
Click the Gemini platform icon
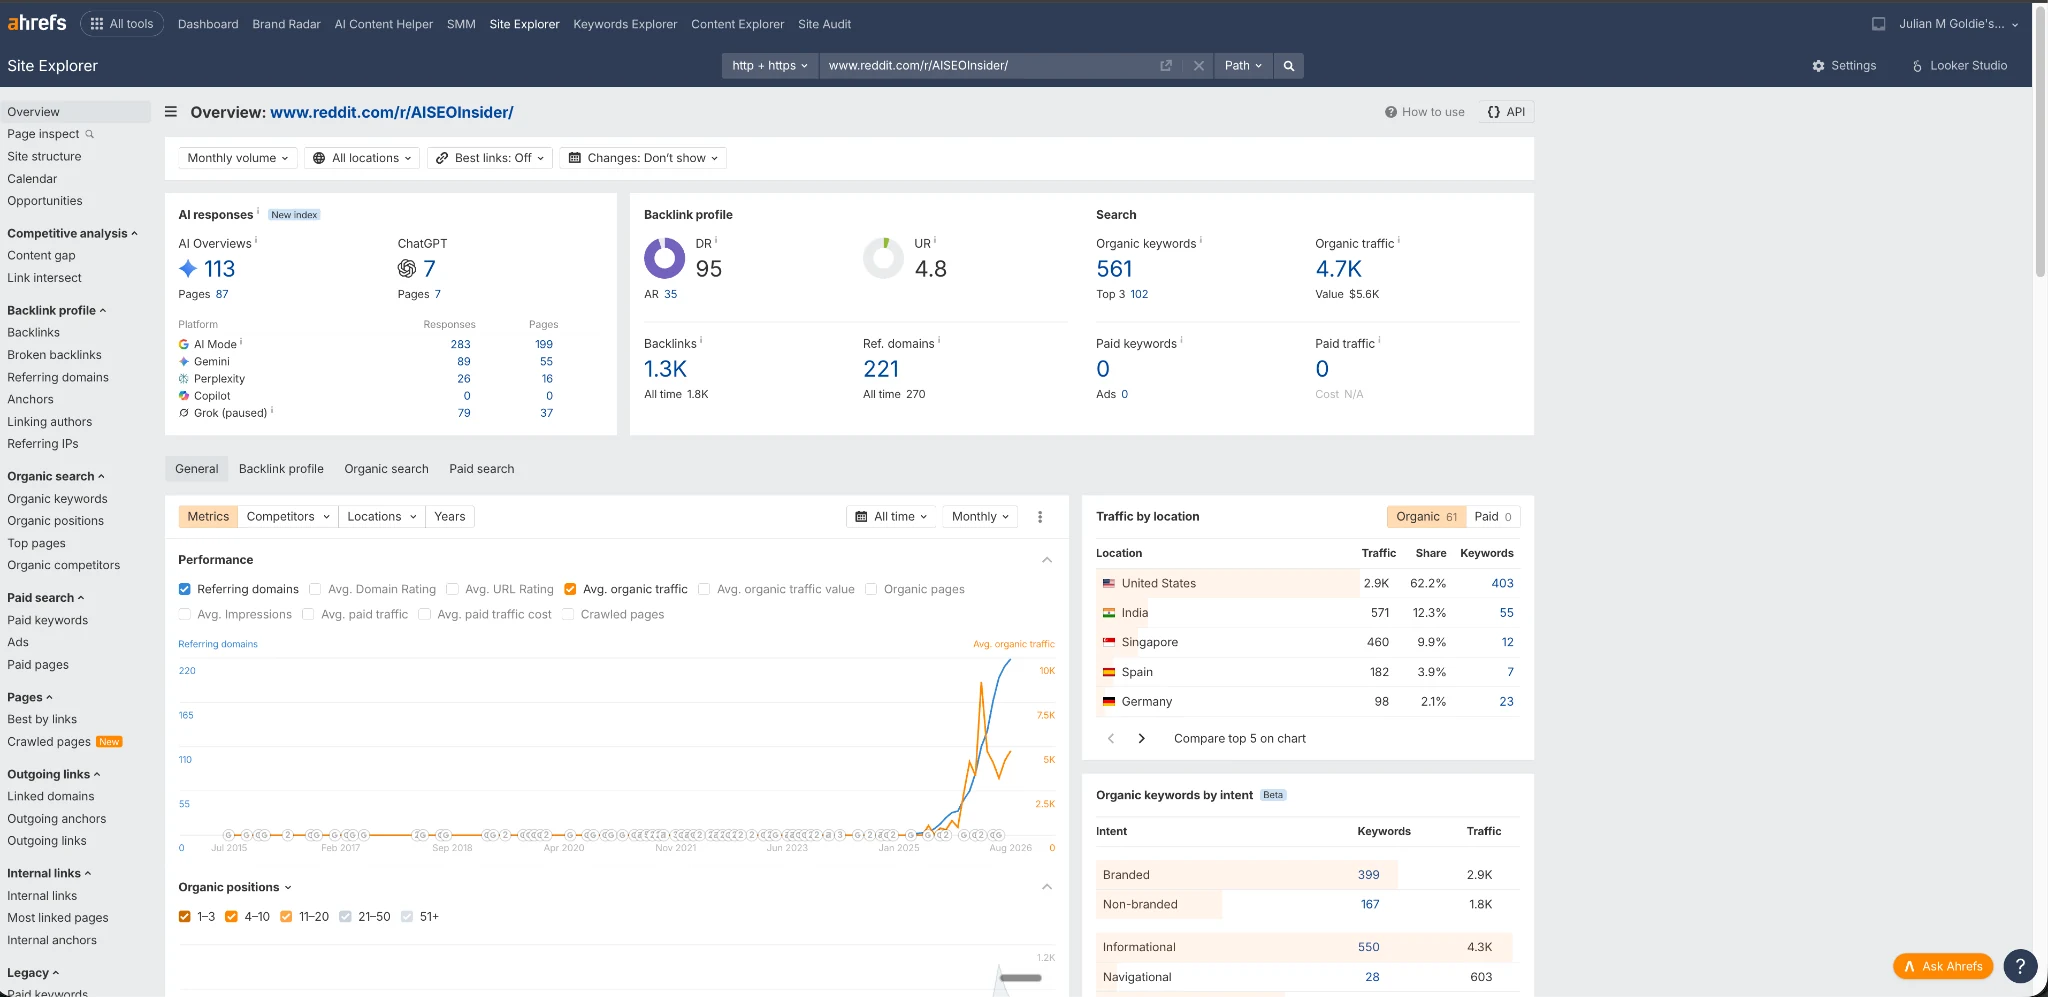click(x=184, y=362)
